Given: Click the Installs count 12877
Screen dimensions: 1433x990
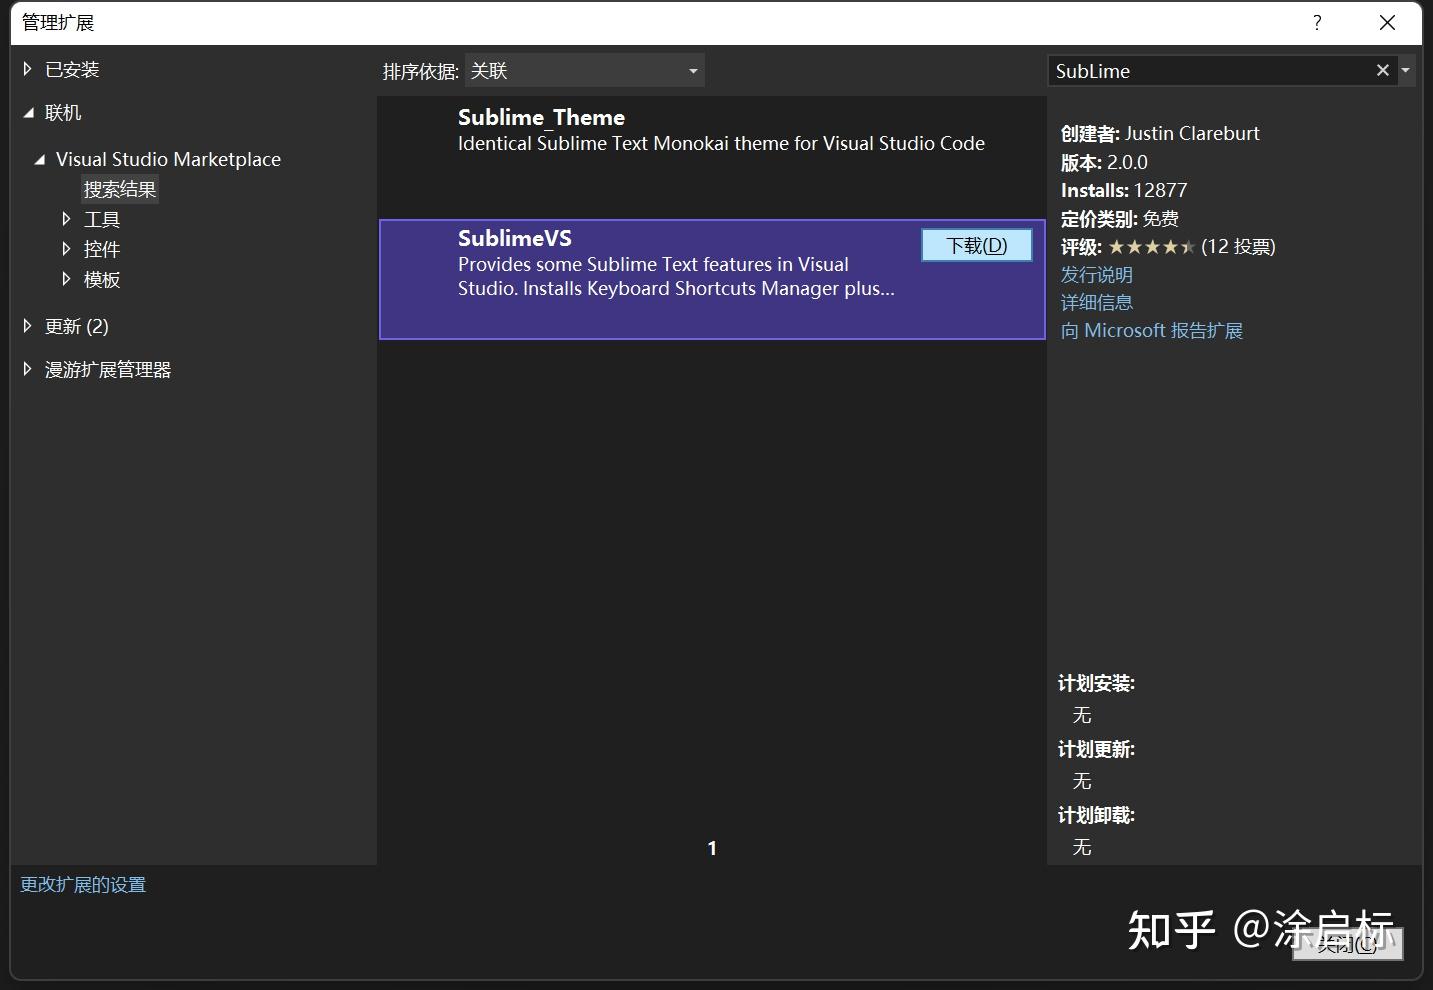Looking at the screenshot, I should point(1160,190).
